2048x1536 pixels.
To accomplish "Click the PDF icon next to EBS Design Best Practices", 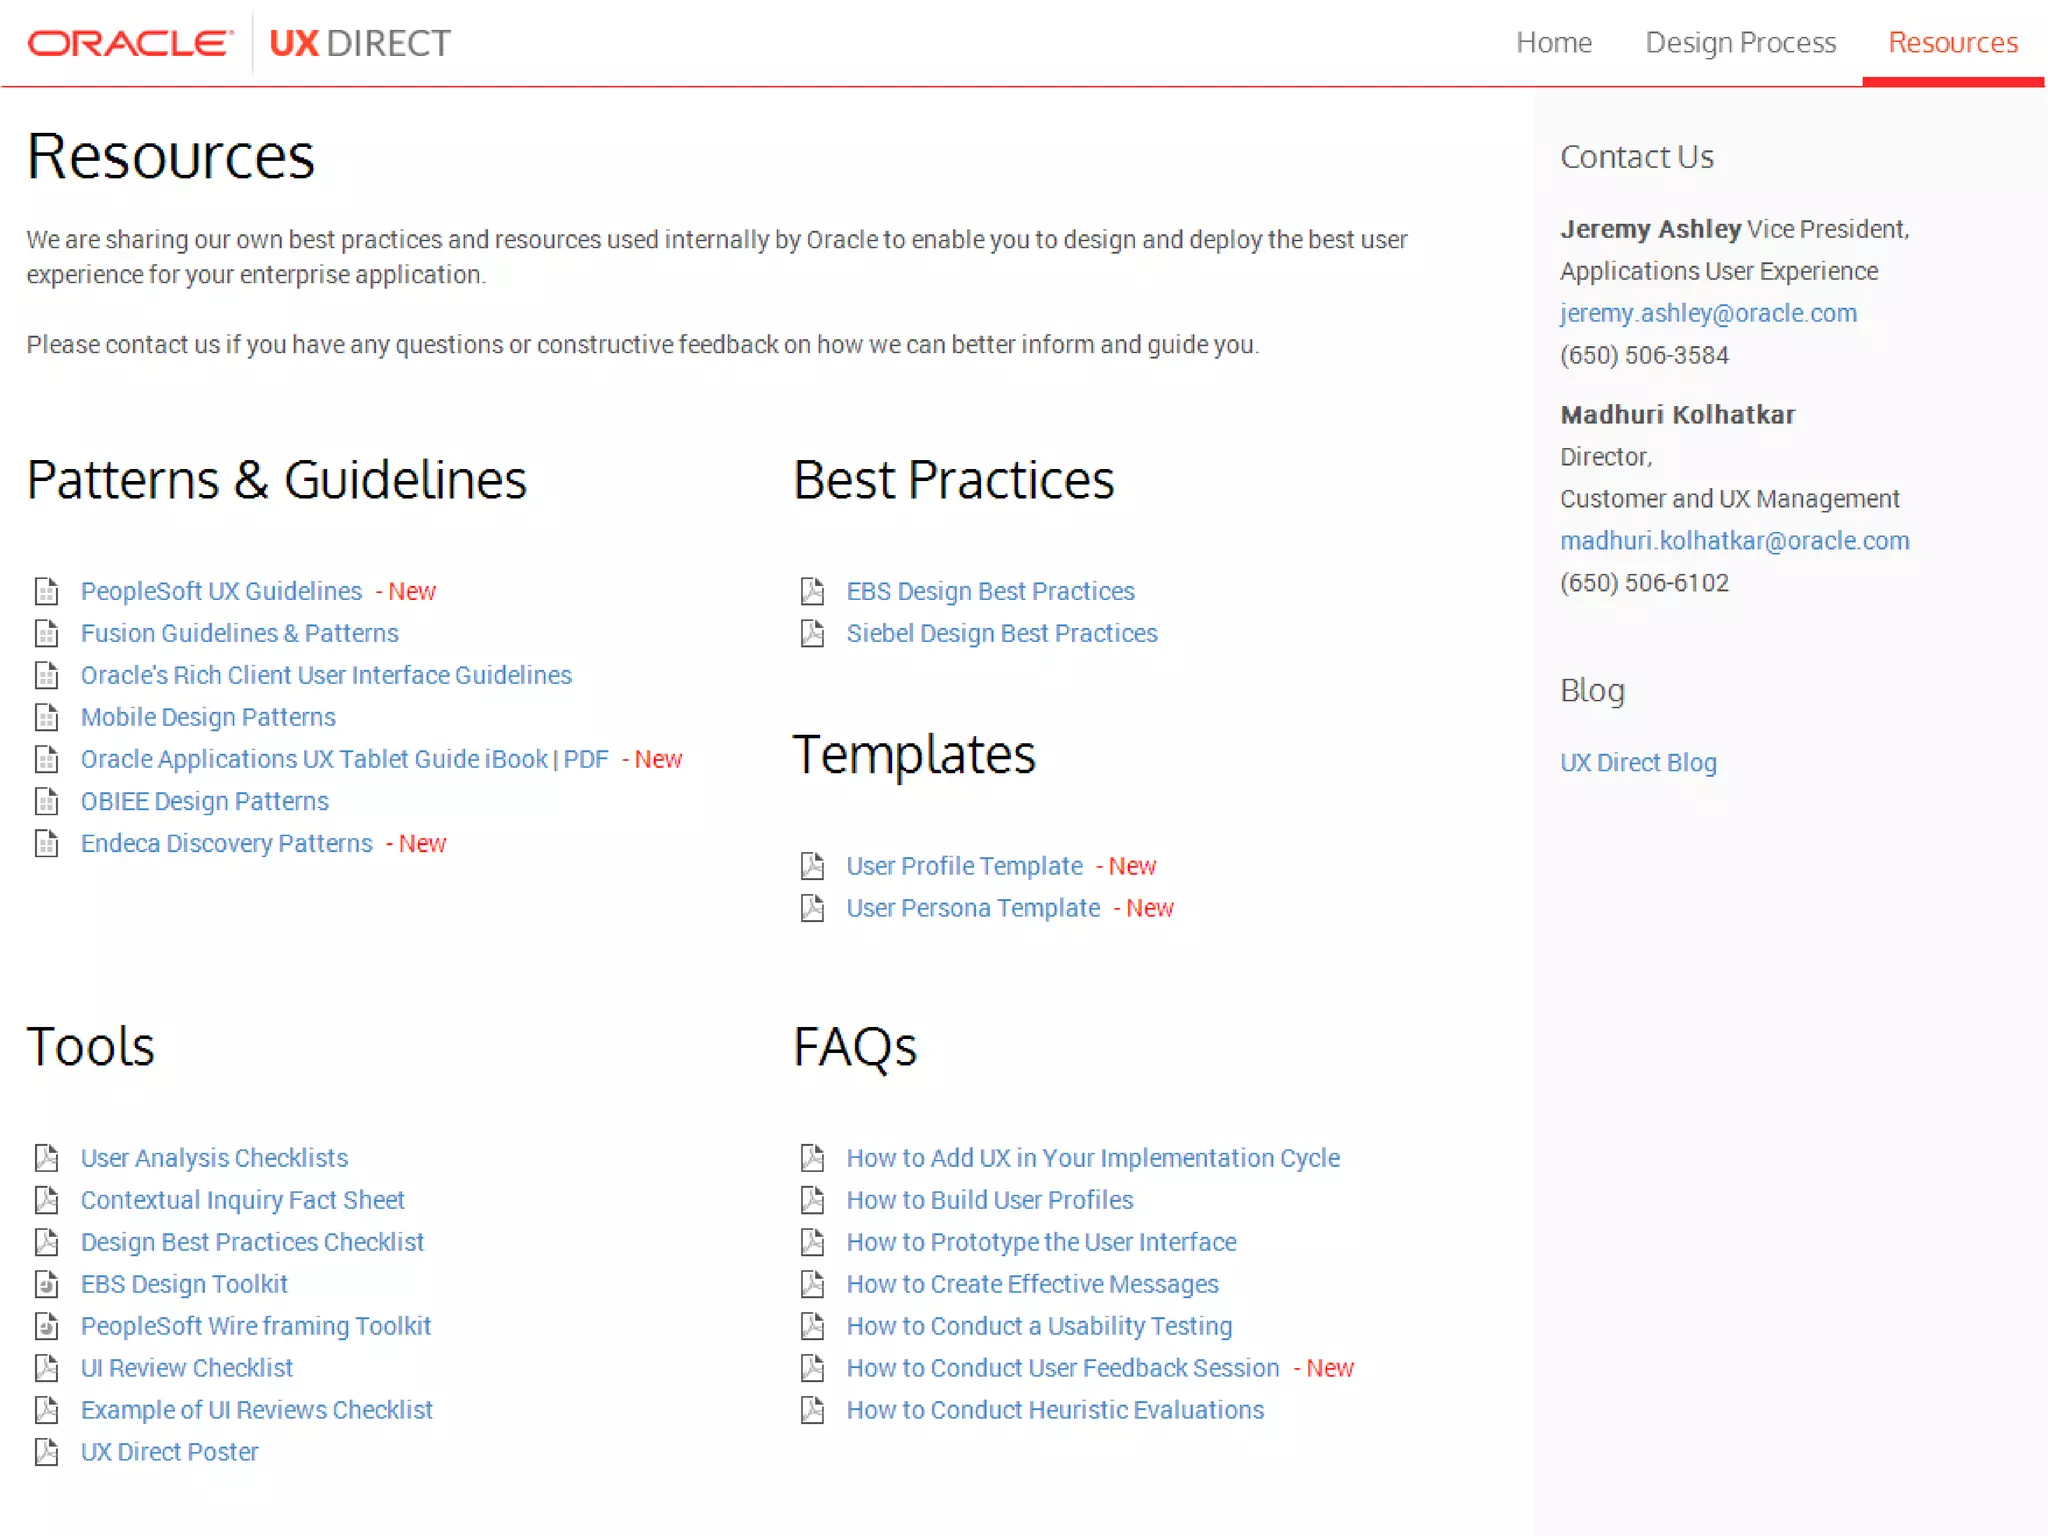I will 812,592.
